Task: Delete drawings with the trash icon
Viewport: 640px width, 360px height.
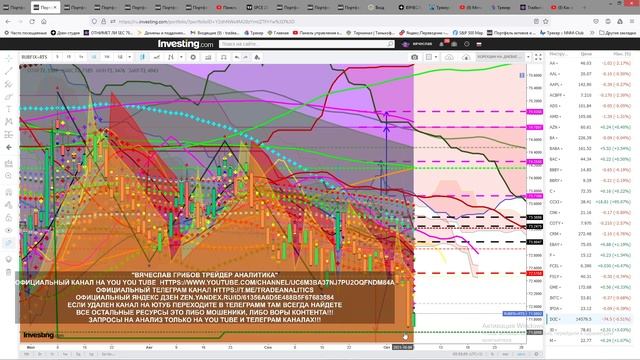Action: coord(9,272)
